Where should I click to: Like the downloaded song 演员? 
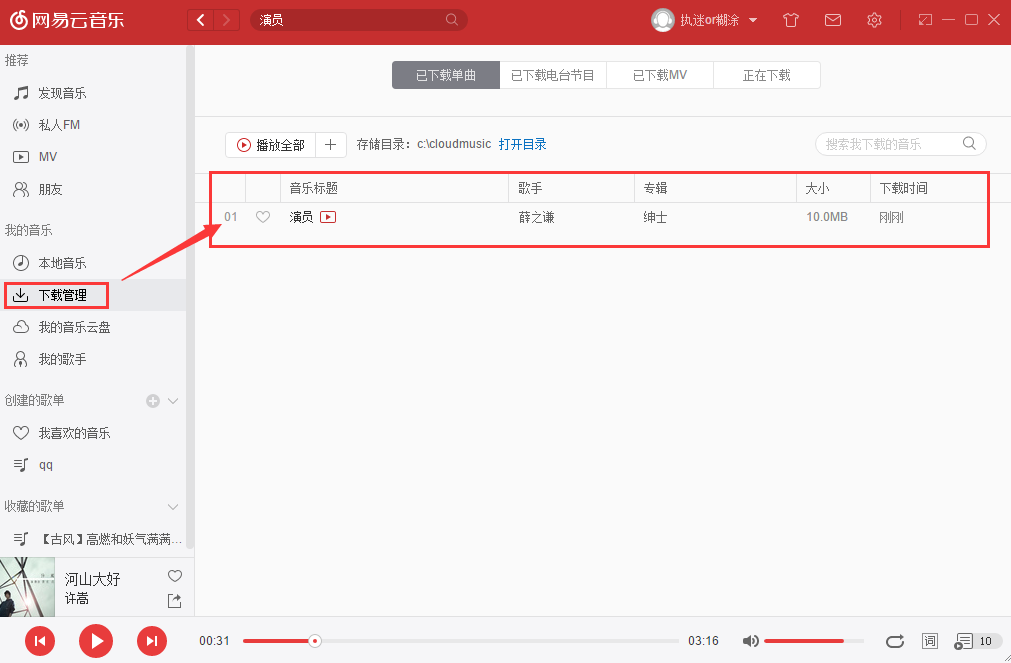[262, 216]
